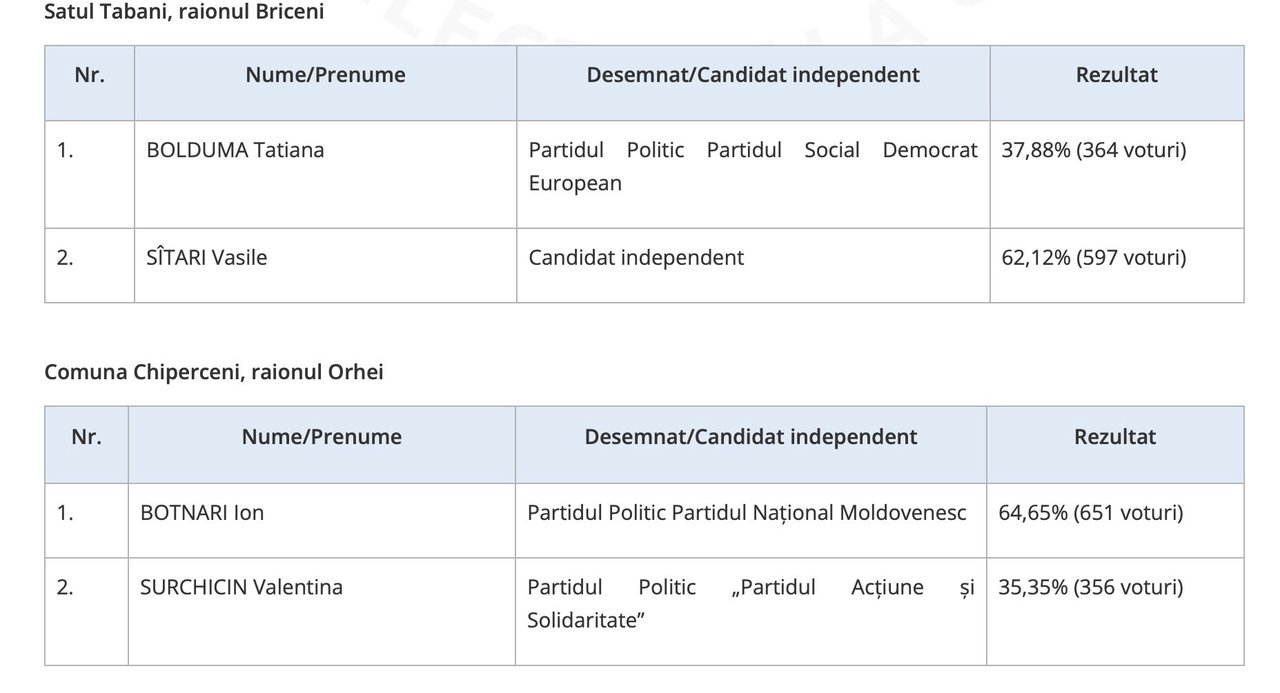Screen dimensions: 1280x693
Task: Select the 62,12% (597 voturi) result cell
Action: 1117,265
